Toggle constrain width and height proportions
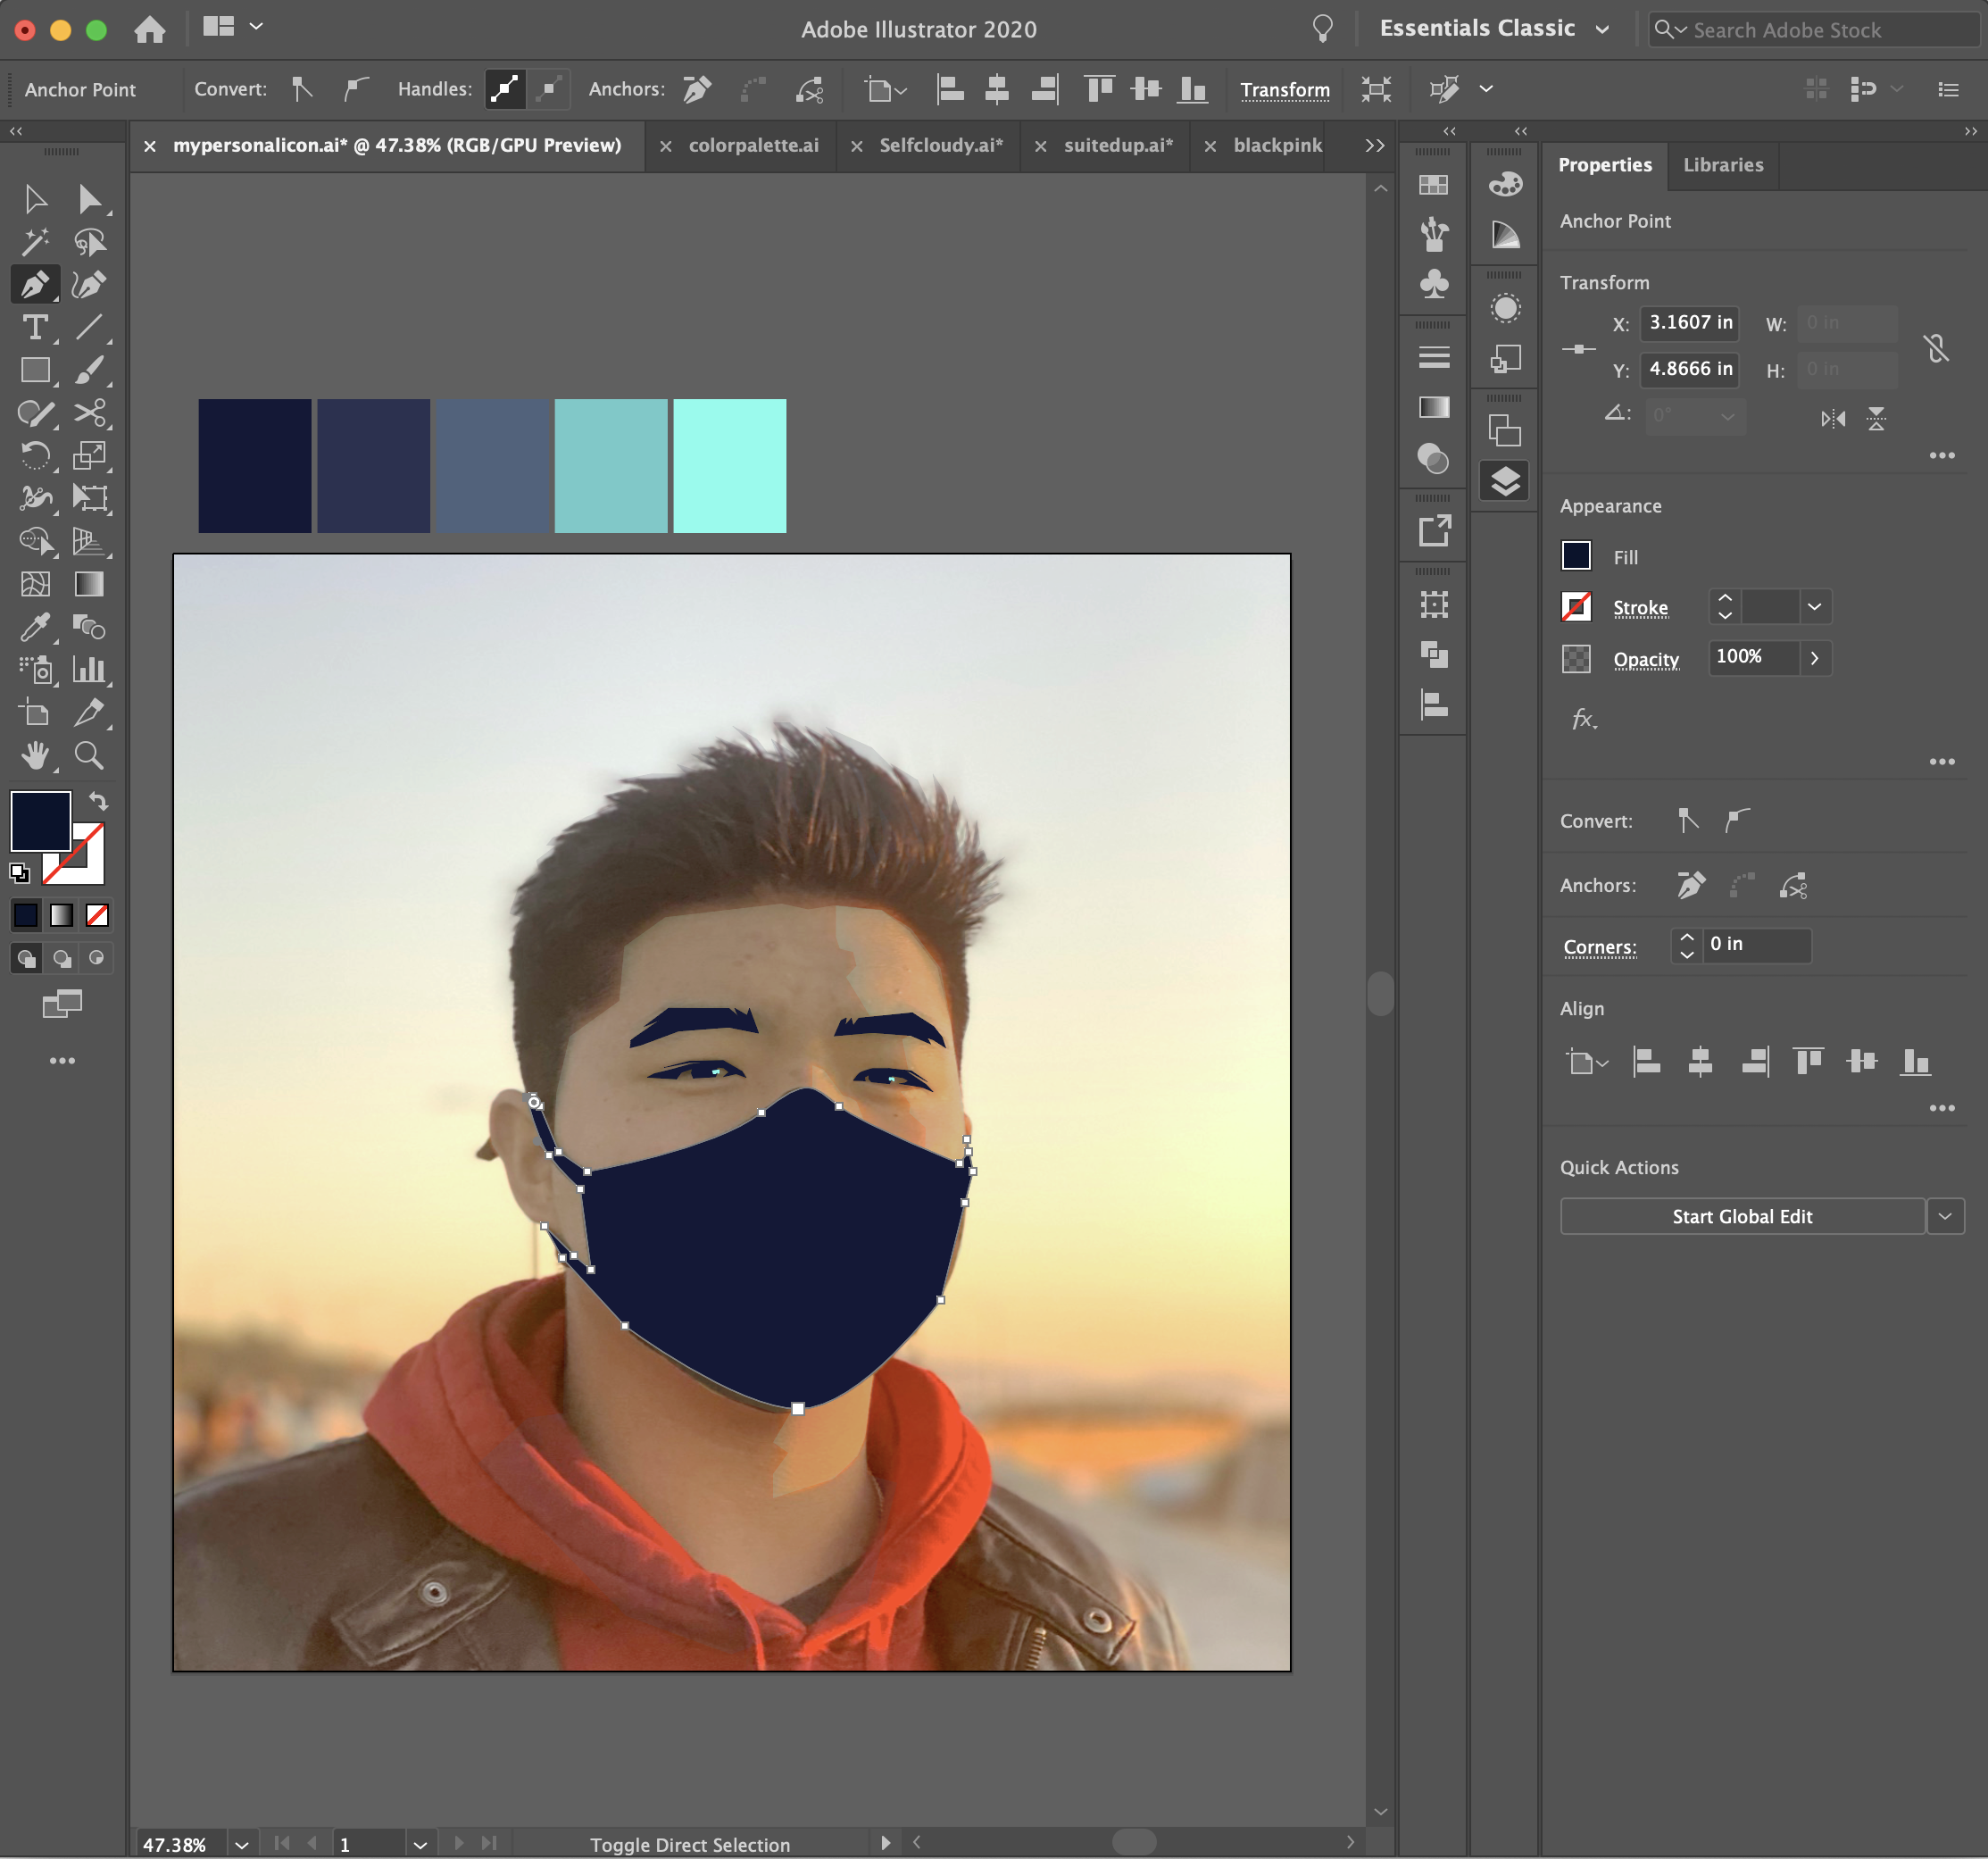The image size is (1988, 1859). (1937, 348)
